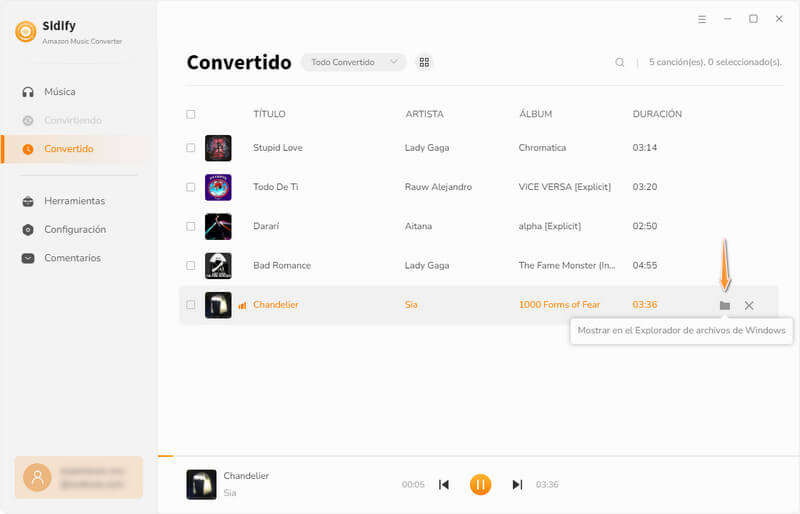The height and width of the screenshot is (514, 800).
Task: Click the alpha [Explicit] album cell
Action: pyautogui.click(x=550, y=226)
